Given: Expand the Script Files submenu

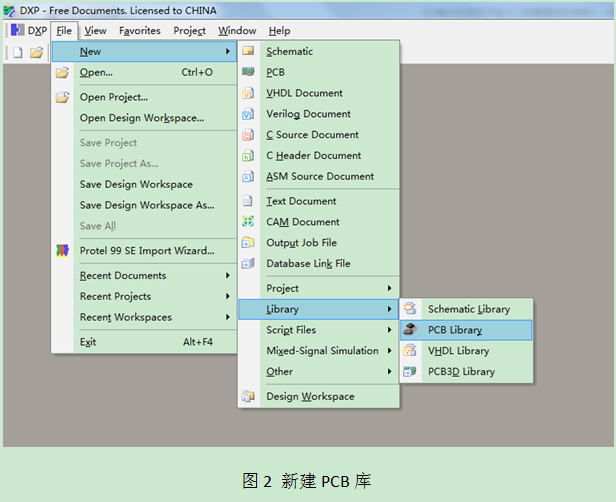Looking at the screenshot, I should (x=319, y=330).
